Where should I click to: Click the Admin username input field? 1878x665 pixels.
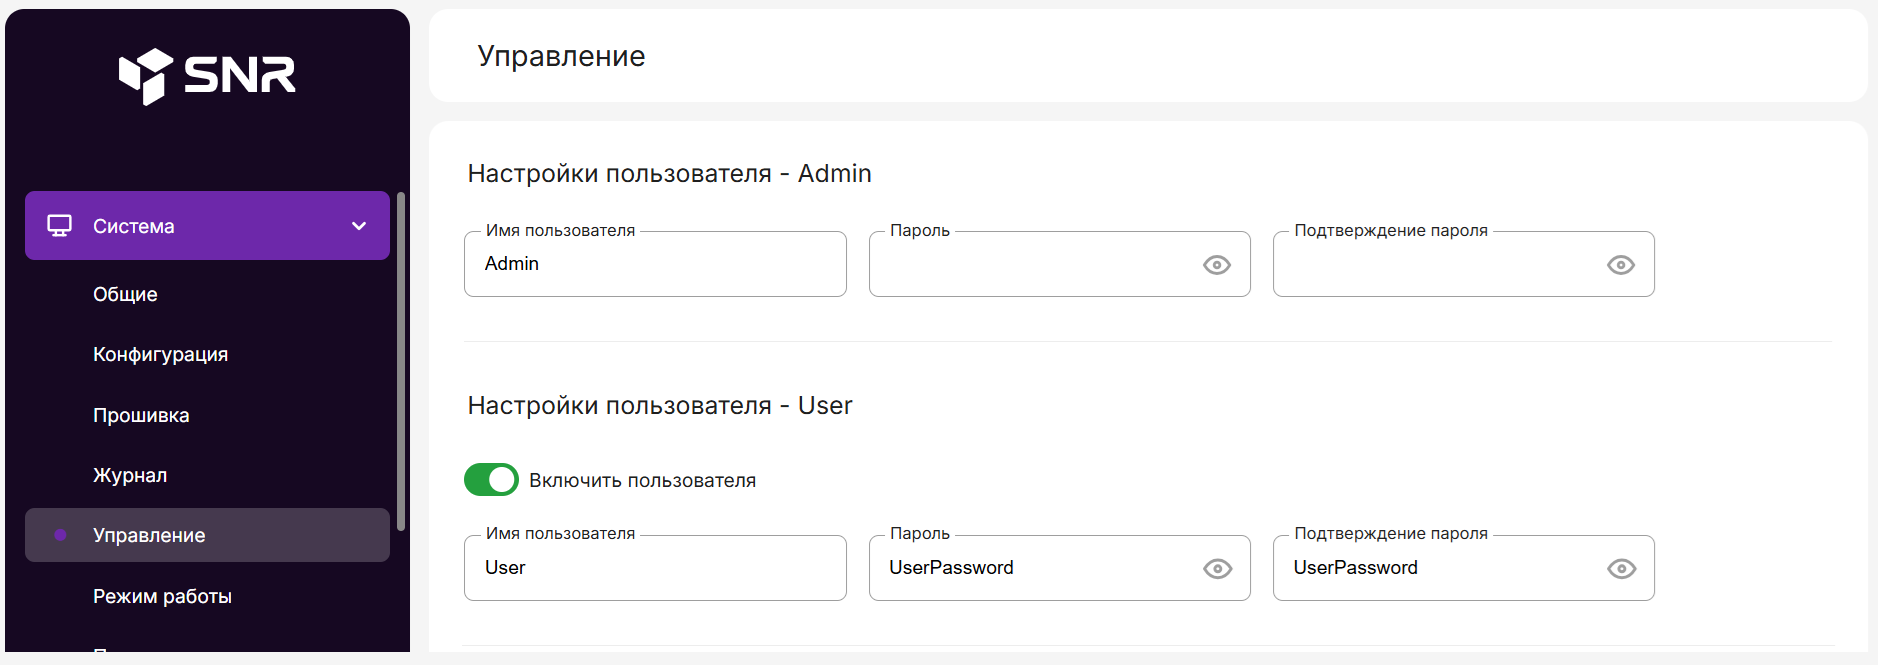tap(655, 264)
